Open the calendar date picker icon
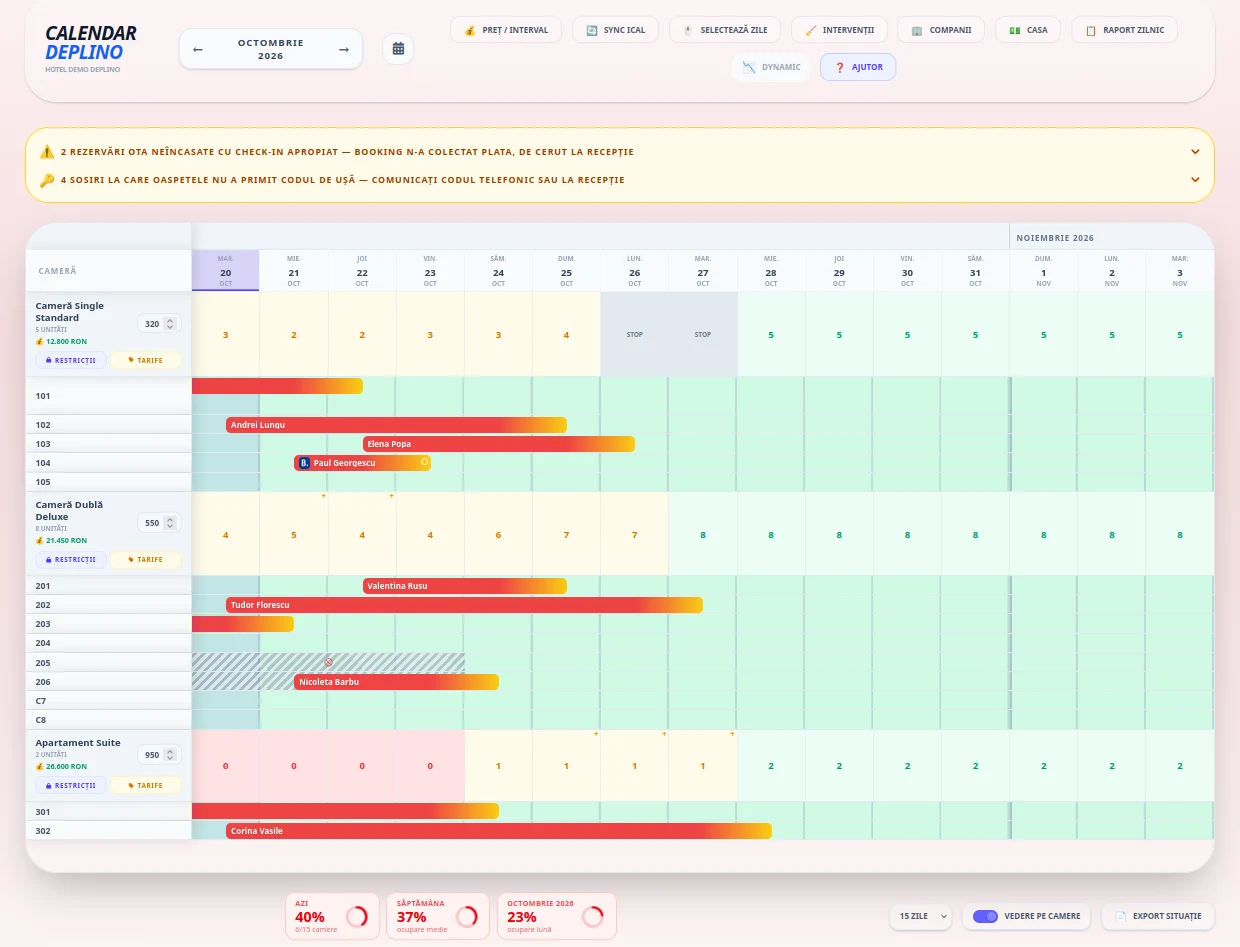This screenshot has width=1240, height=947. point(398,49)
